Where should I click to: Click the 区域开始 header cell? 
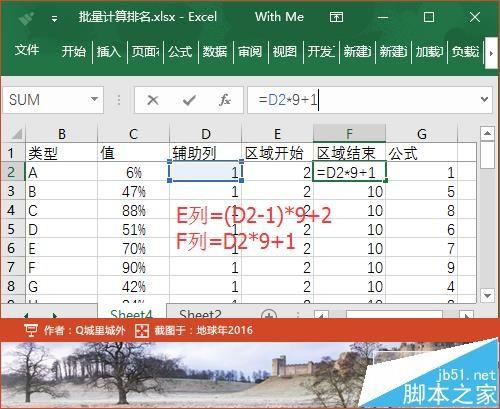pyautogui.click(x=277, y=153)
